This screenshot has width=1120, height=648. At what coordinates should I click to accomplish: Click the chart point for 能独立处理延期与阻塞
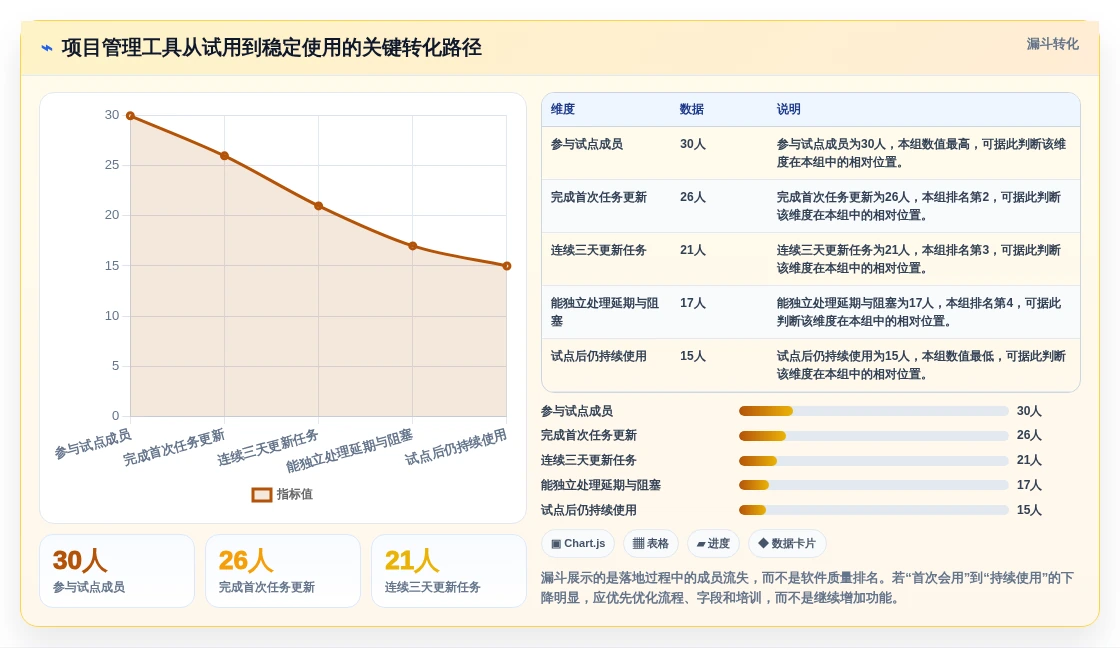tap(413, 246)
